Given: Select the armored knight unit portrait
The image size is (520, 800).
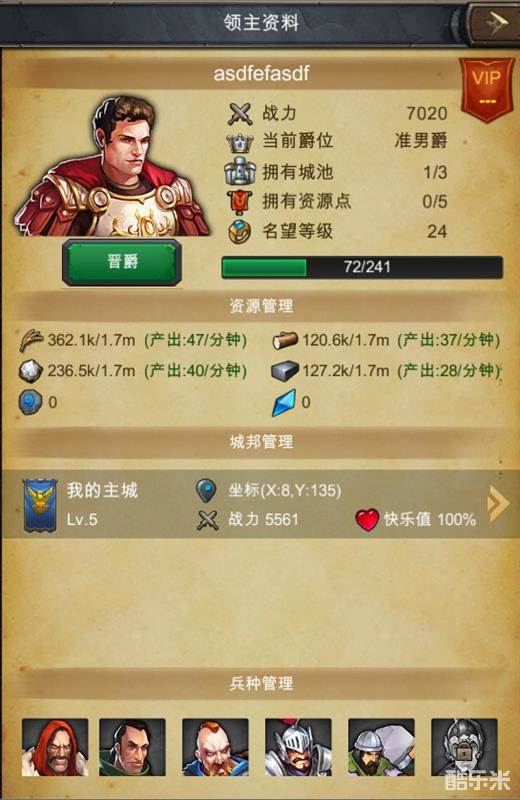Looking at the screenshot, I should 298,747.
